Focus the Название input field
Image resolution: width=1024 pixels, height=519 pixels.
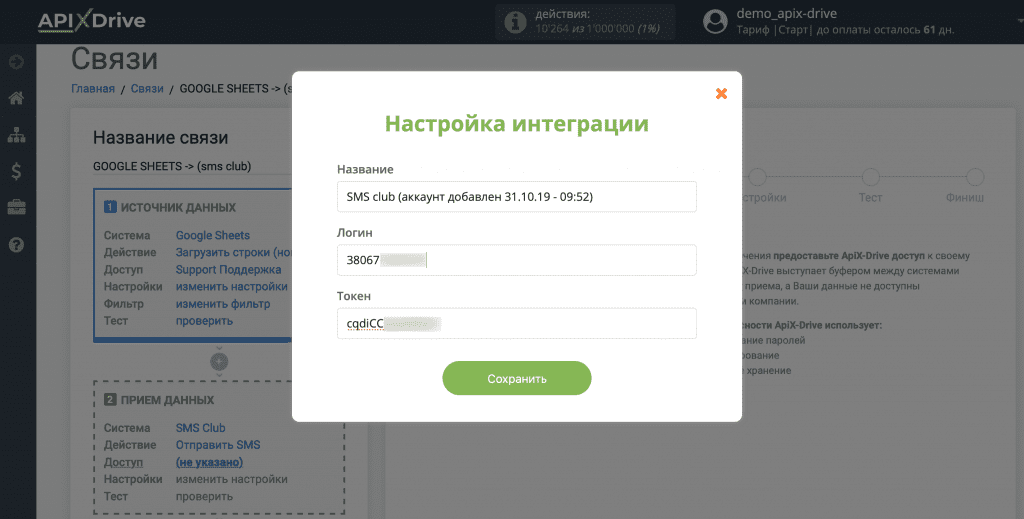tap(517, 197)
